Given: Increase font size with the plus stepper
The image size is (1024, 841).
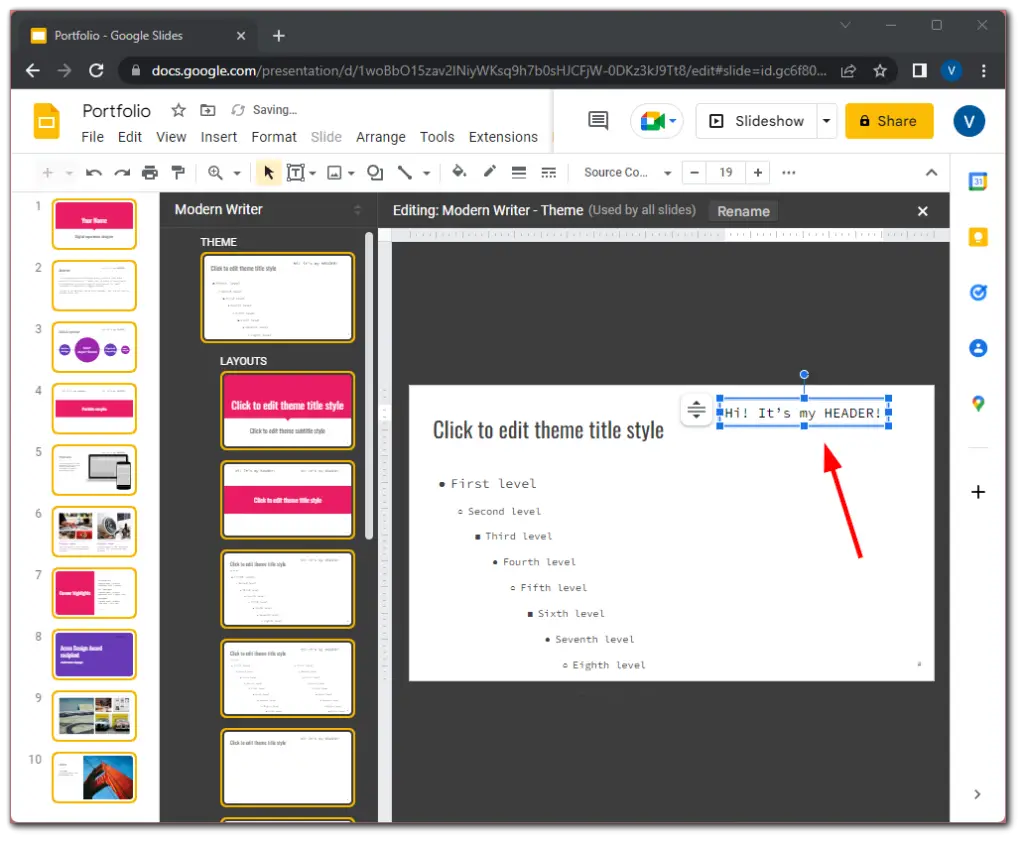Looking at the screenshot, I should [x=758, y=172].
